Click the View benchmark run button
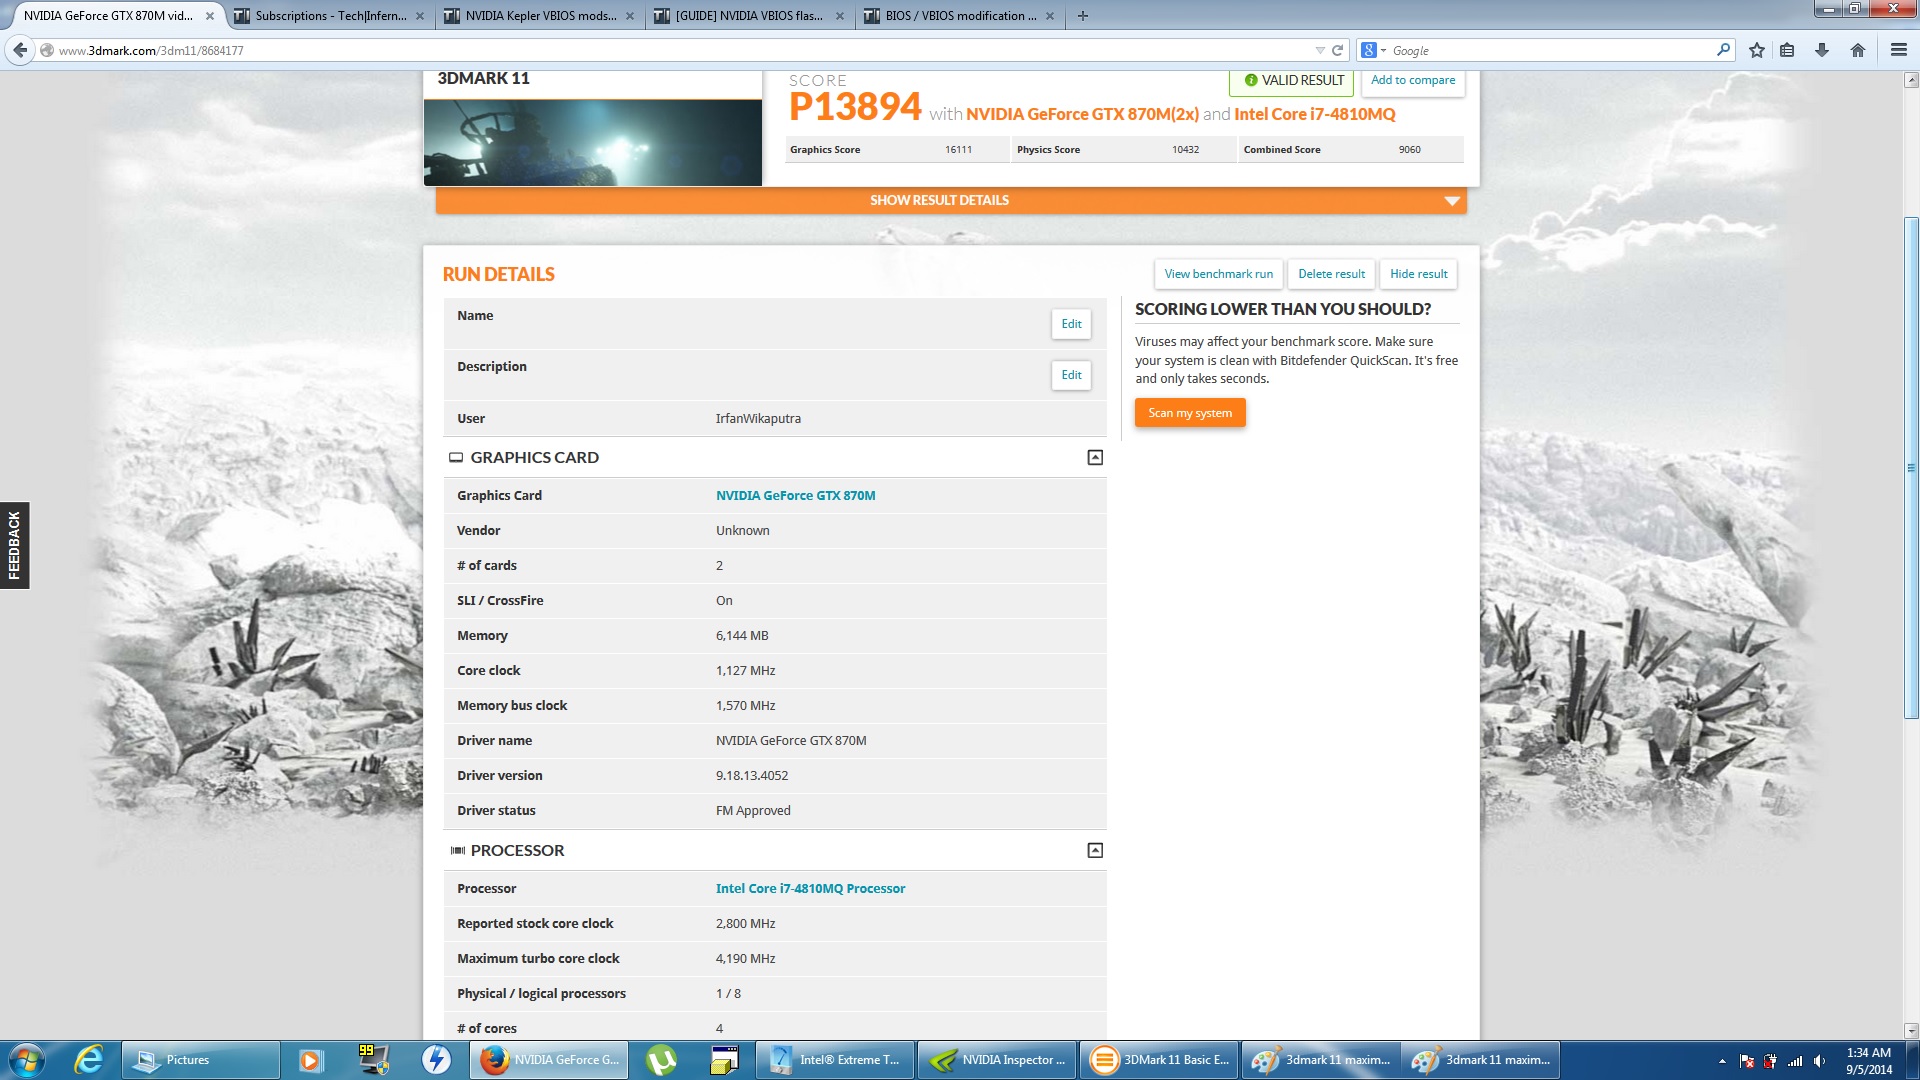Viewport: 1920px width, 1080px height. (1218, 274)
